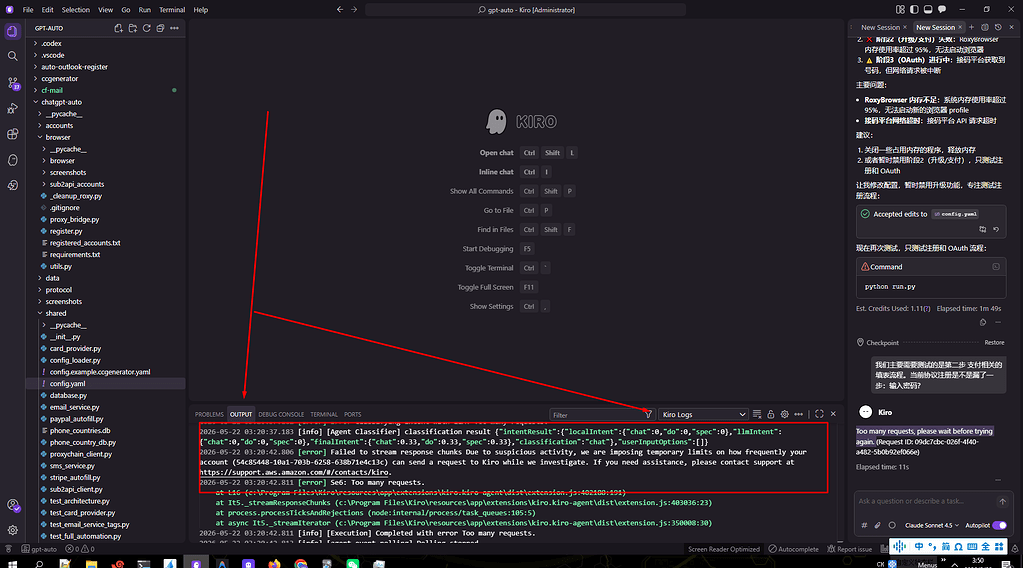Focus the output Filter input field
Viewport: 1023px width, 568px height.
point(597,415)
